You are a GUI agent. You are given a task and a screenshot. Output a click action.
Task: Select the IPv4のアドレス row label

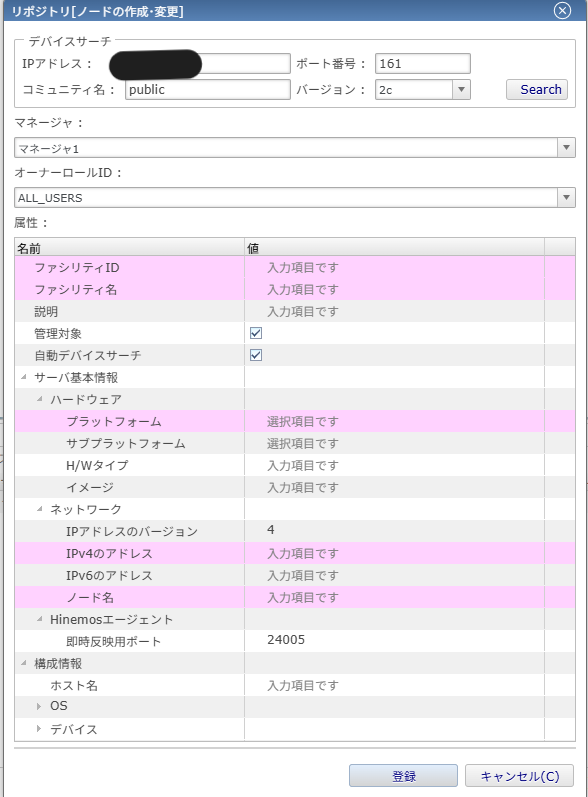(x=109, y=553)
